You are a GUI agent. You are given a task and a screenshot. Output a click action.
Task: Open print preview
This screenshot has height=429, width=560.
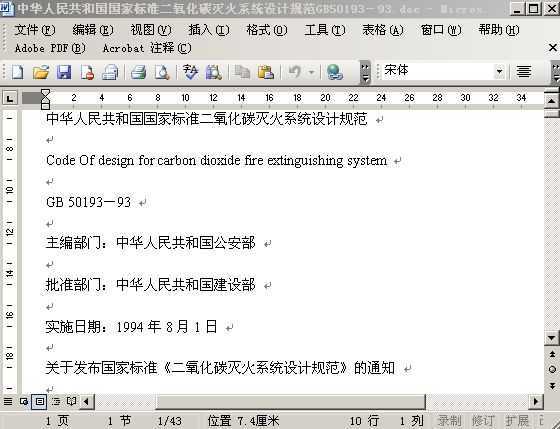pos(162,72)
